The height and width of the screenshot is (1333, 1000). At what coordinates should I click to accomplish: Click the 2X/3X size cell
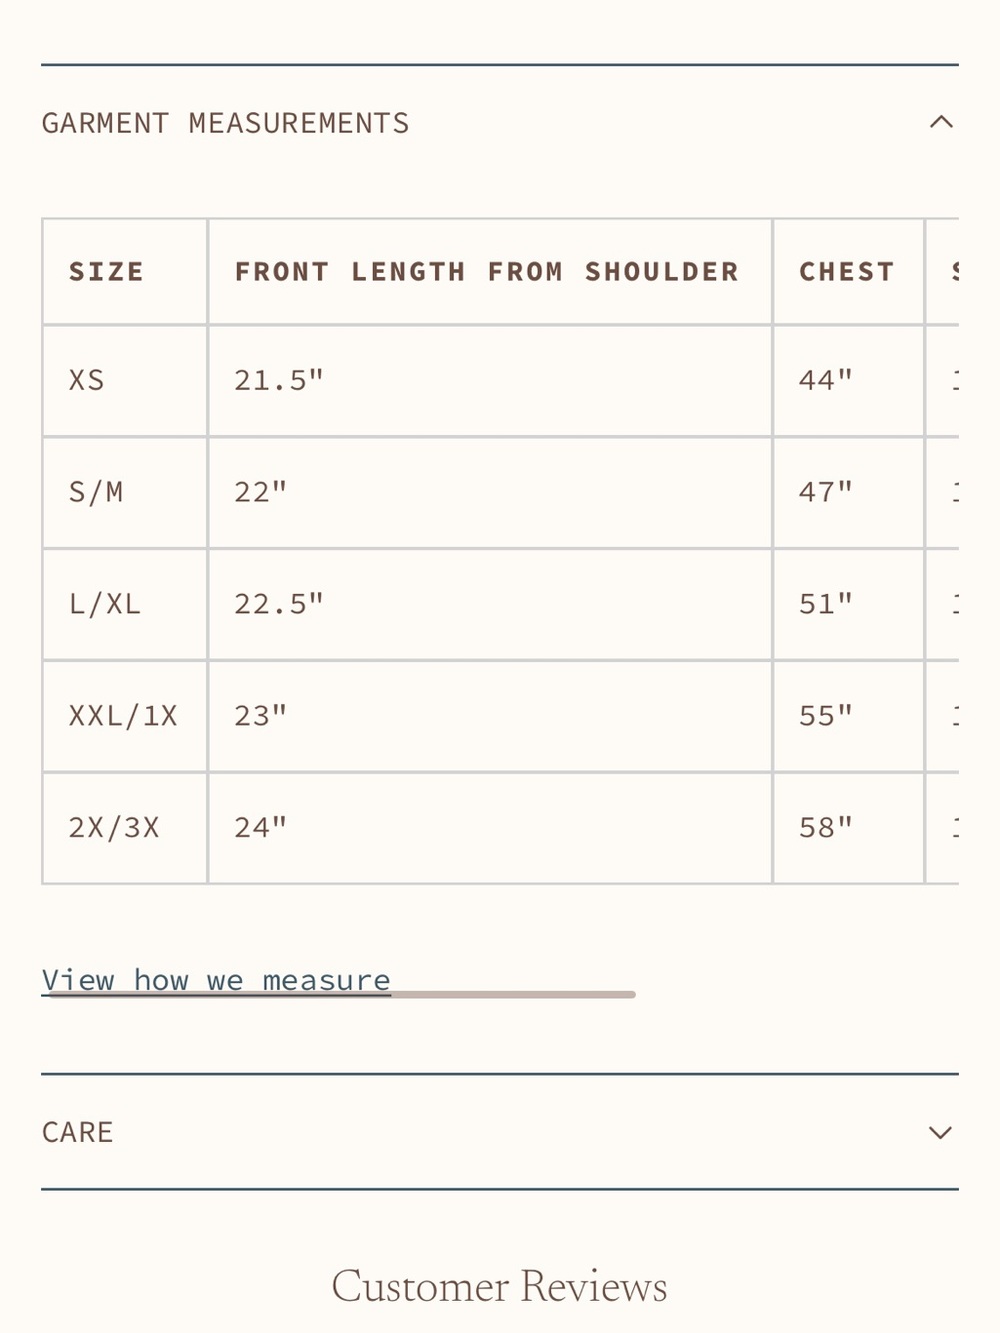tap(125, 828)
